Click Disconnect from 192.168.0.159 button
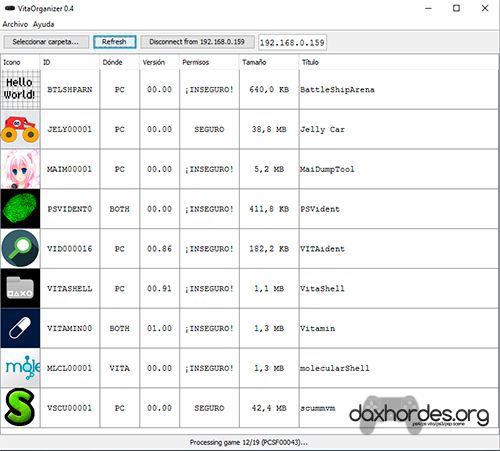500x451 pixels. click(197, 42)
